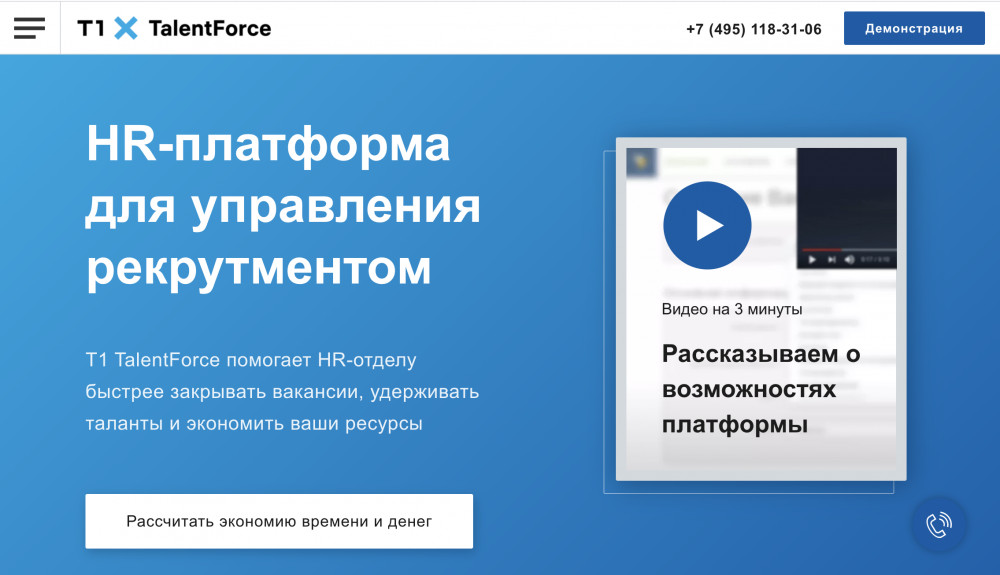Click Рассчитать экономию времени и денег button
This screenshot has width=1000, height=575.
(279, 521)
